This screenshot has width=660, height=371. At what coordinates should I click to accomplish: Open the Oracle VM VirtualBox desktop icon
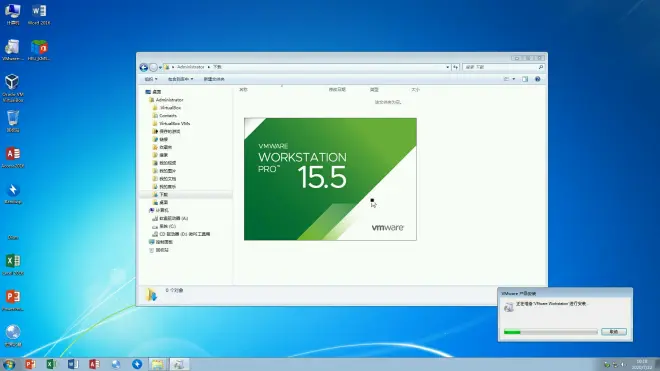pyautogui.click(x=12, y=88)
